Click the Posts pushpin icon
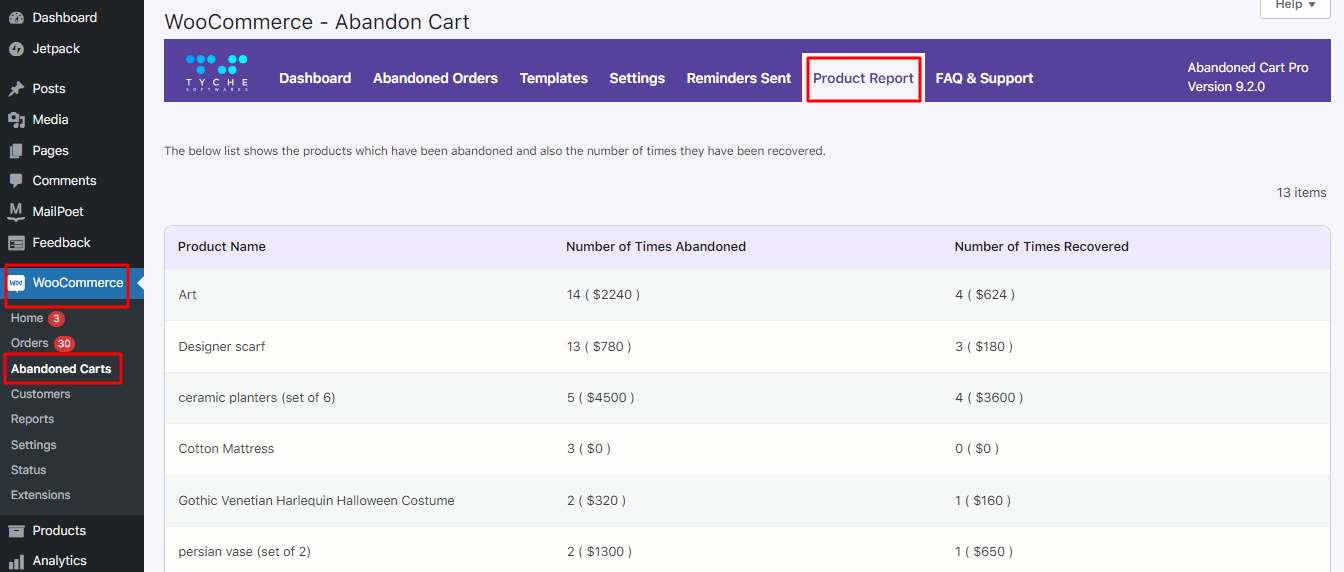This screenshot has height=572, width=1344. (16, 89)
